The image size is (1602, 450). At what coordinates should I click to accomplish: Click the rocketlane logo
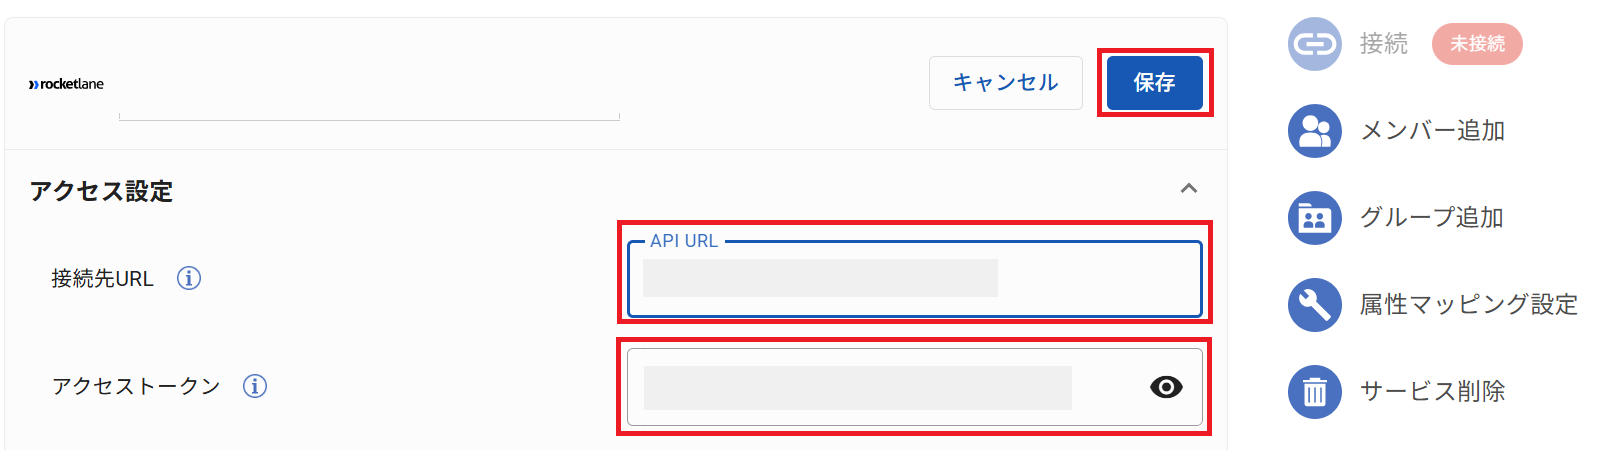coord(66,84)
